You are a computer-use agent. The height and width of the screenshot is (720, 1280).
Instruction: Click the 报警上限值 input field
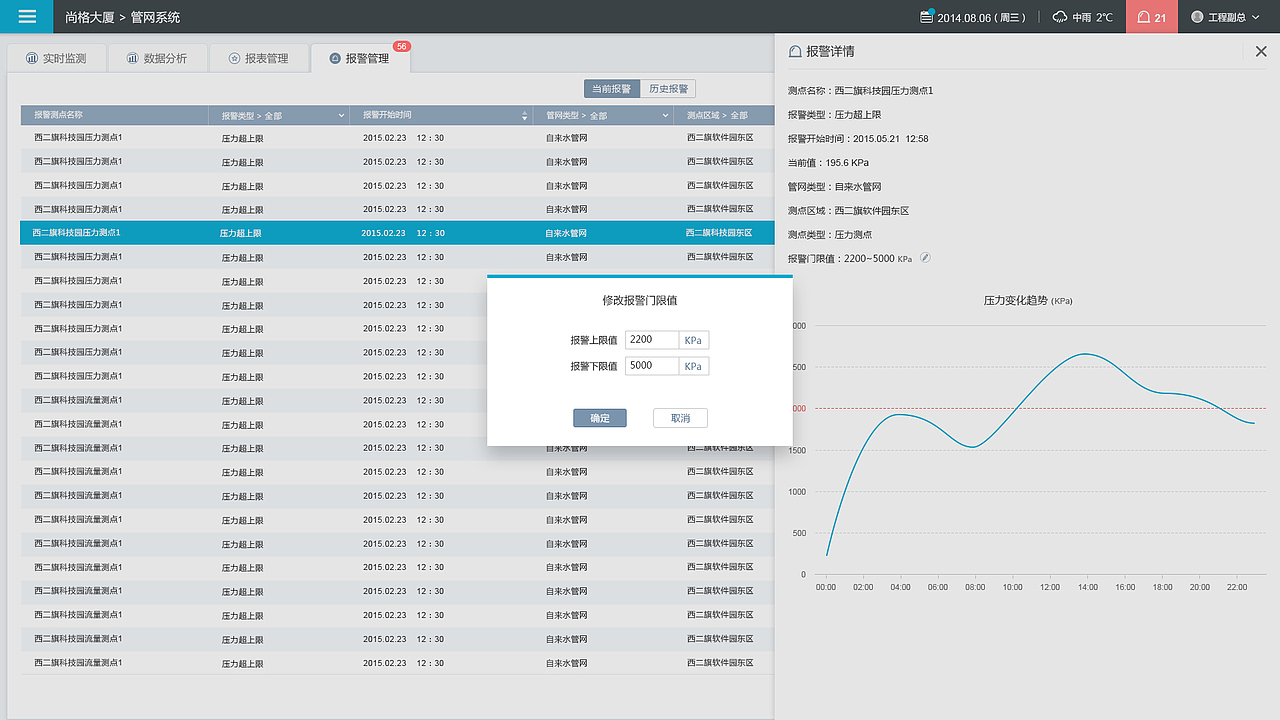652,340
